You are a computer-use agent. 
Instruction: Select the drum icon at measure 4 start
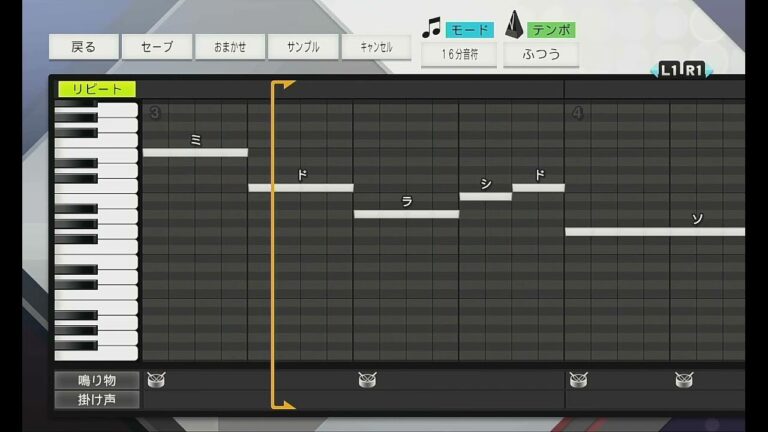(x=578, y=379)
